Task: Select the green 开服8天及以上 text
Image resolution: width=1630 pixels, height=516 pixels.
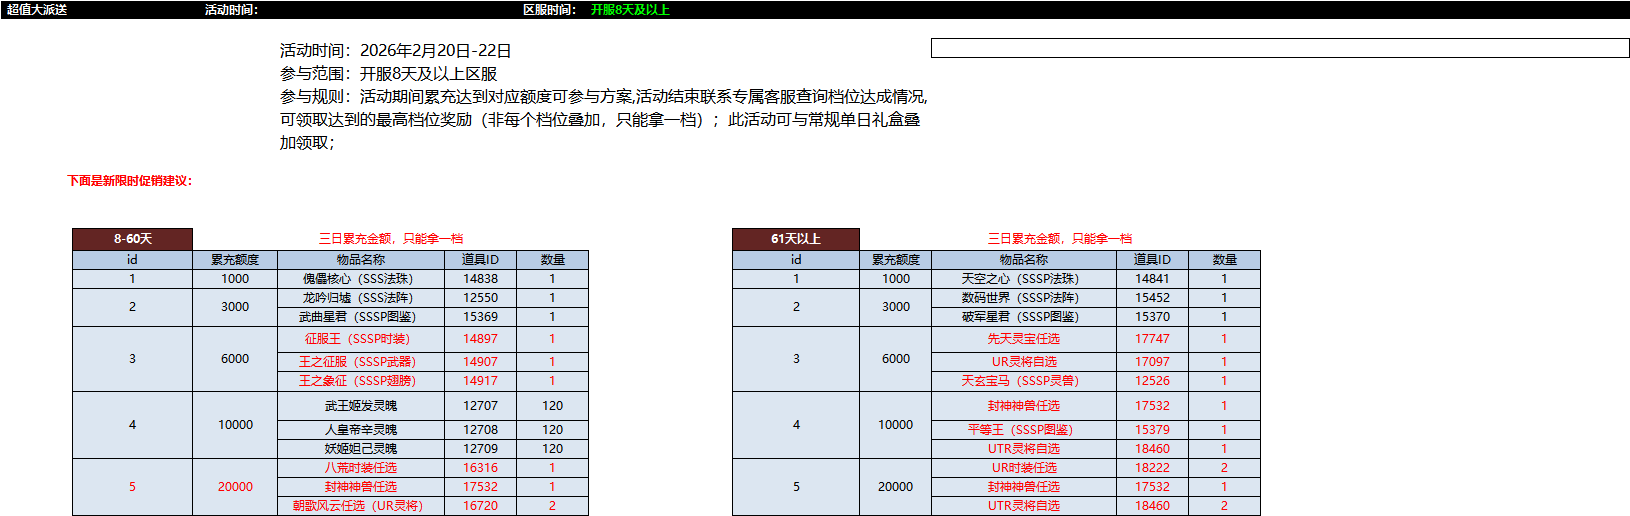Action: (x=630, y=10)
